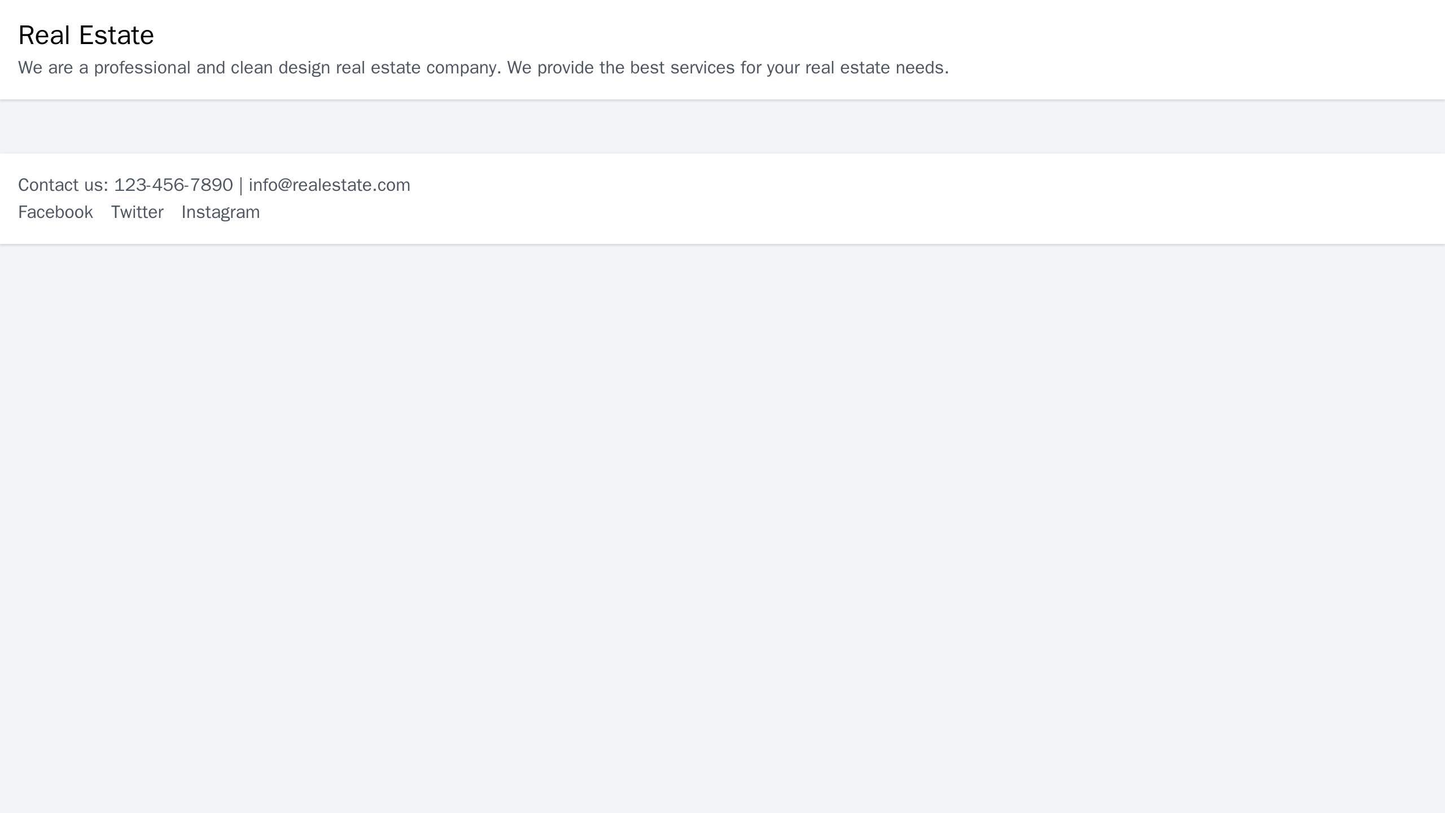Image resolution: width=1445 pixels, height=813 pixels.
Task: Click the info@realestate.com email address
Action: 329,185
